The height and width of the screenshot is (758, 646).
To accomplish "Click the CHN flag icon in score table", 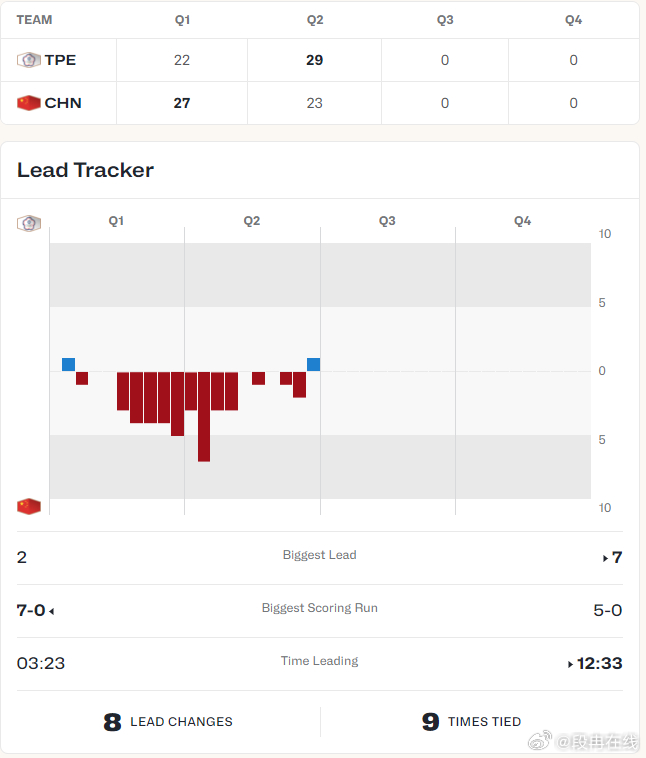I will 28,103.
